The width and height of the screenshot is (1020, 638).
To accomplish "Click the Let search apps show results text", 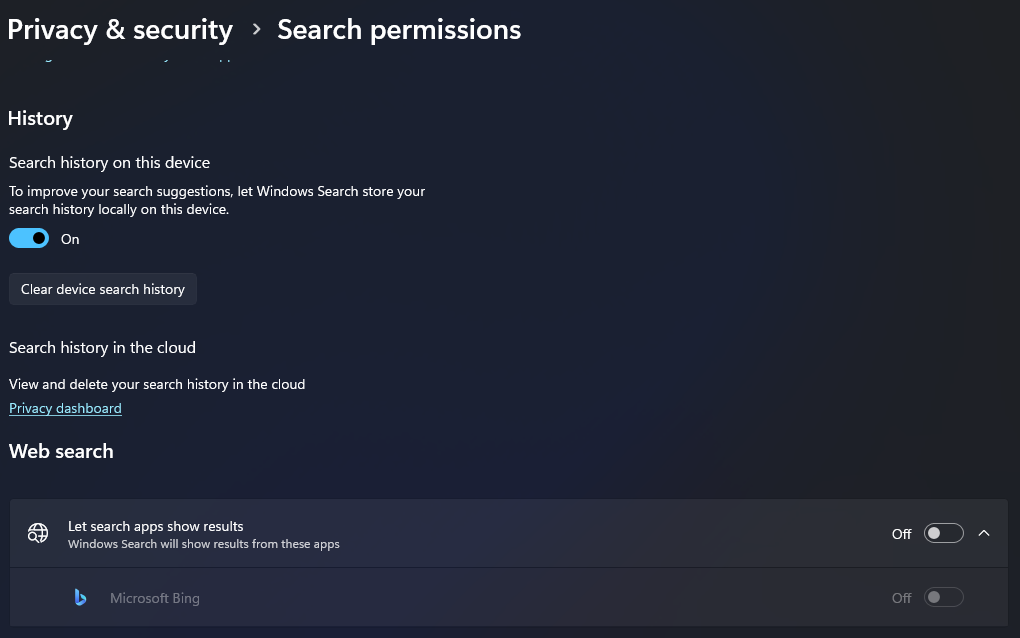I will point(156,526).
